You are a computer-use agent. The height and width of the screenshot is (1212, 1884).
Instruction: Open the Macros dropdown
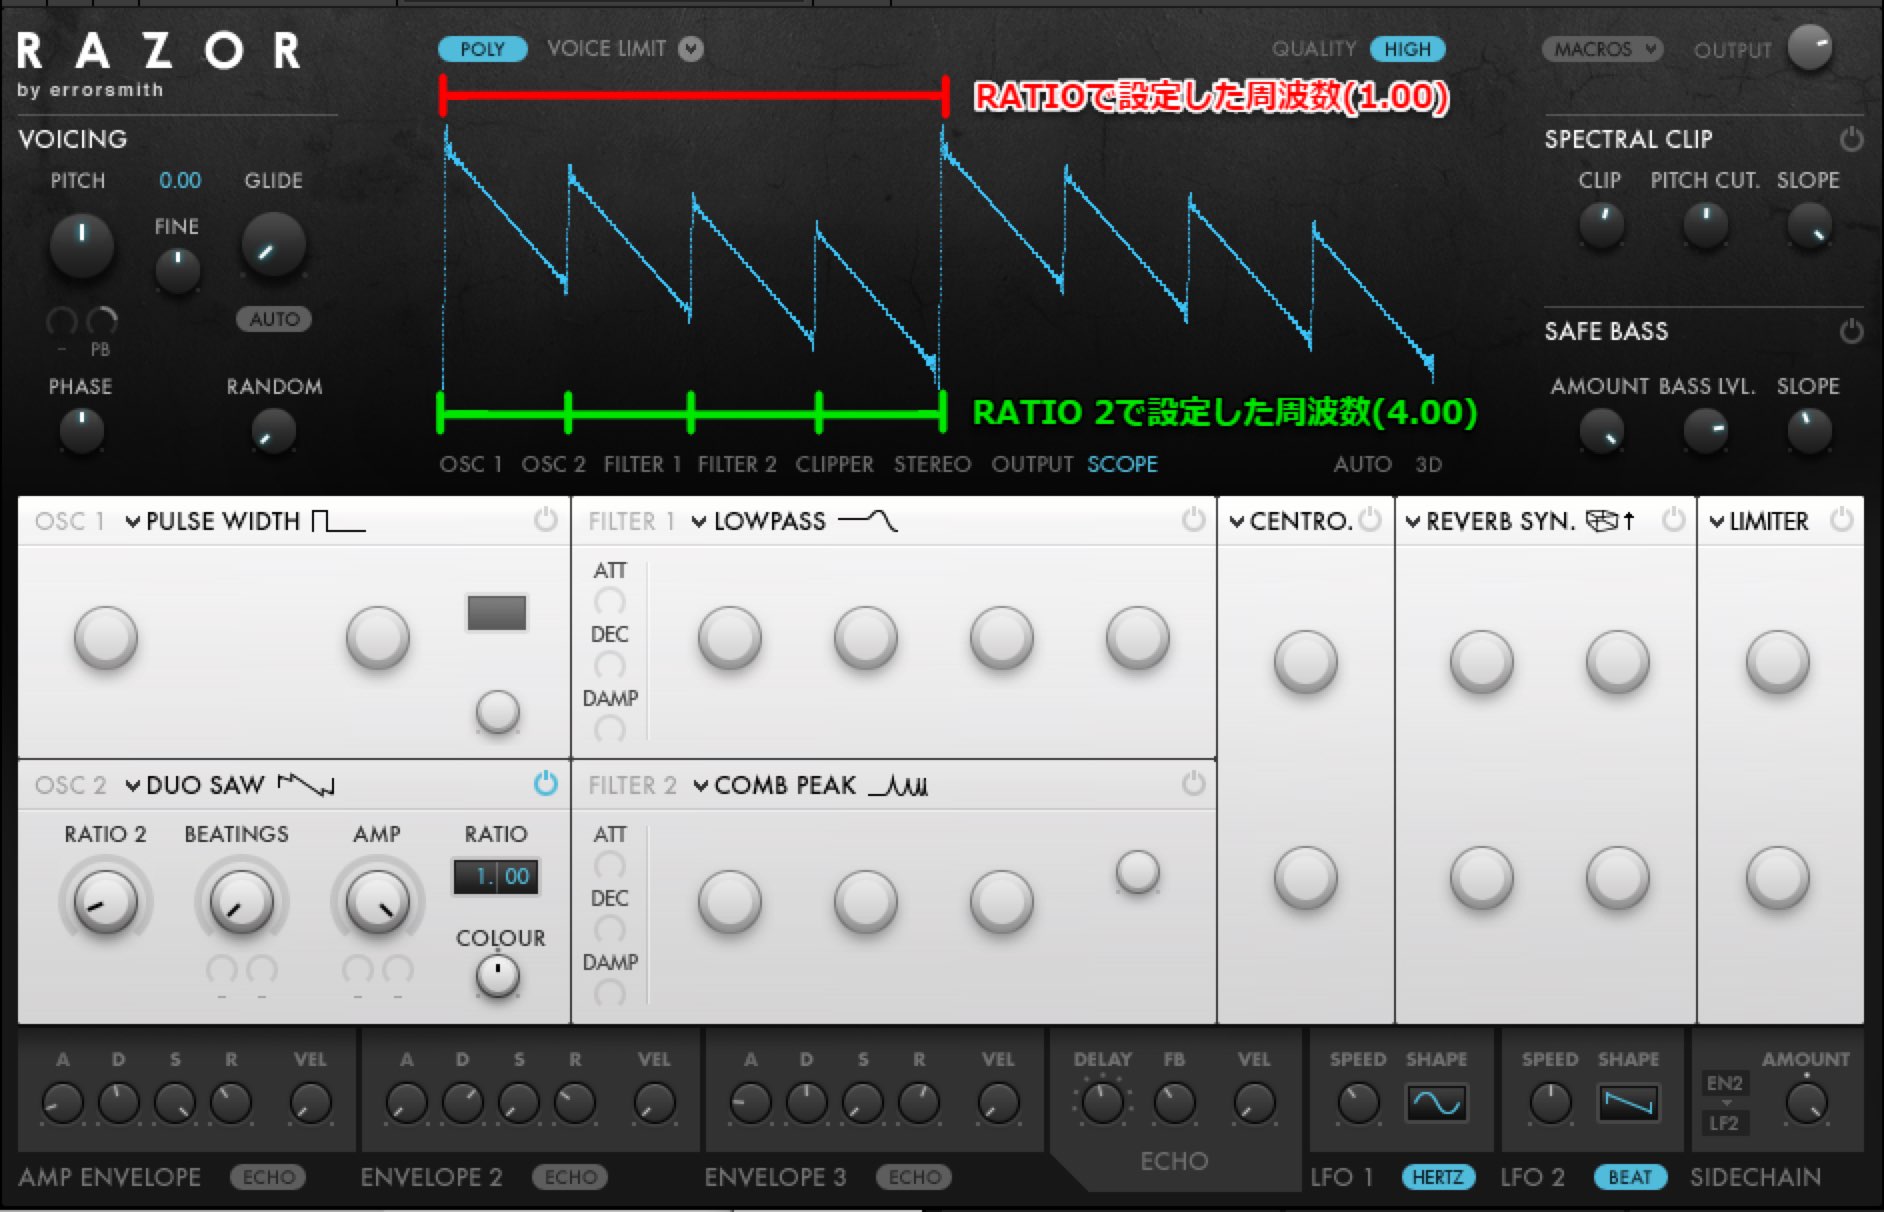[x=1602, y=49]
